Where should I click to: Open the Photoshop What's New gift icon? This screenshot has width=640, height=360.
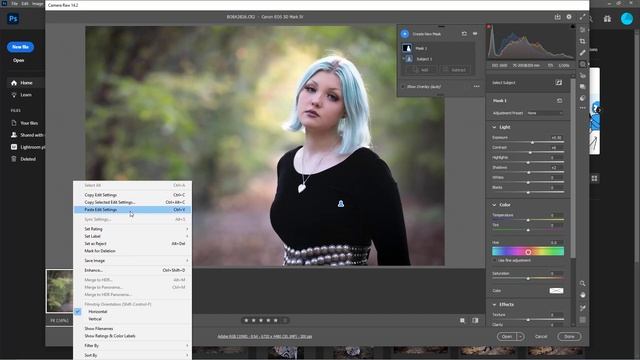[607, 19]
